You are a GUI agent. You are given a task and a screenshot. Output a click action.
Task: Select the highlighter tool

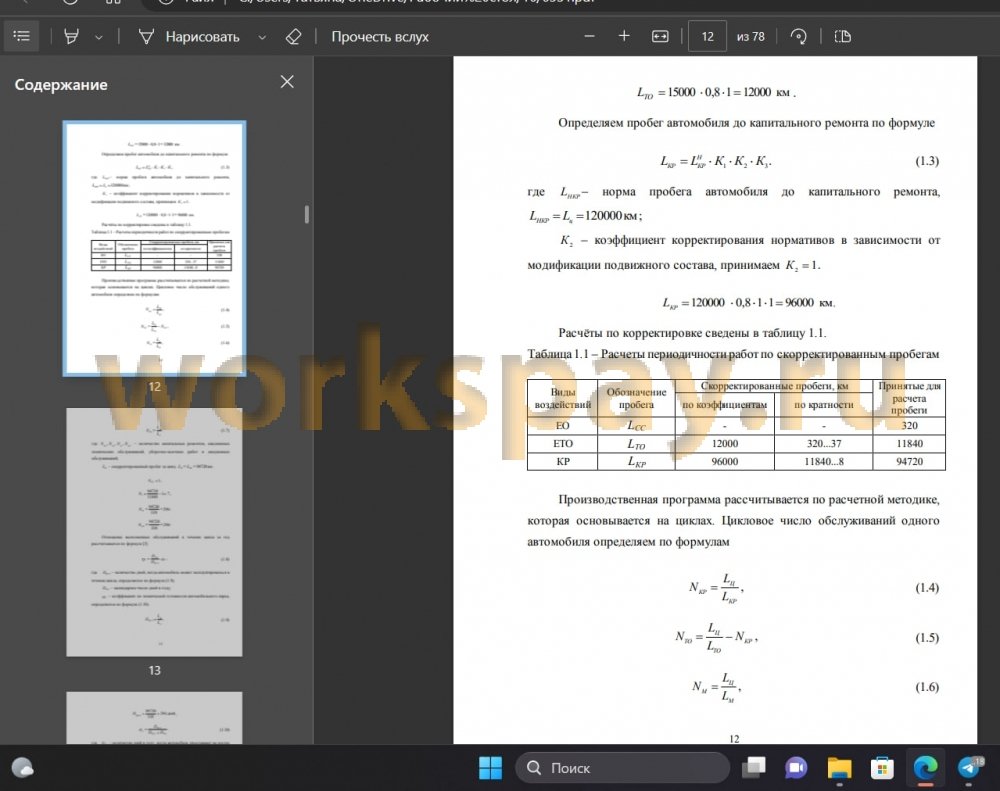71,36
